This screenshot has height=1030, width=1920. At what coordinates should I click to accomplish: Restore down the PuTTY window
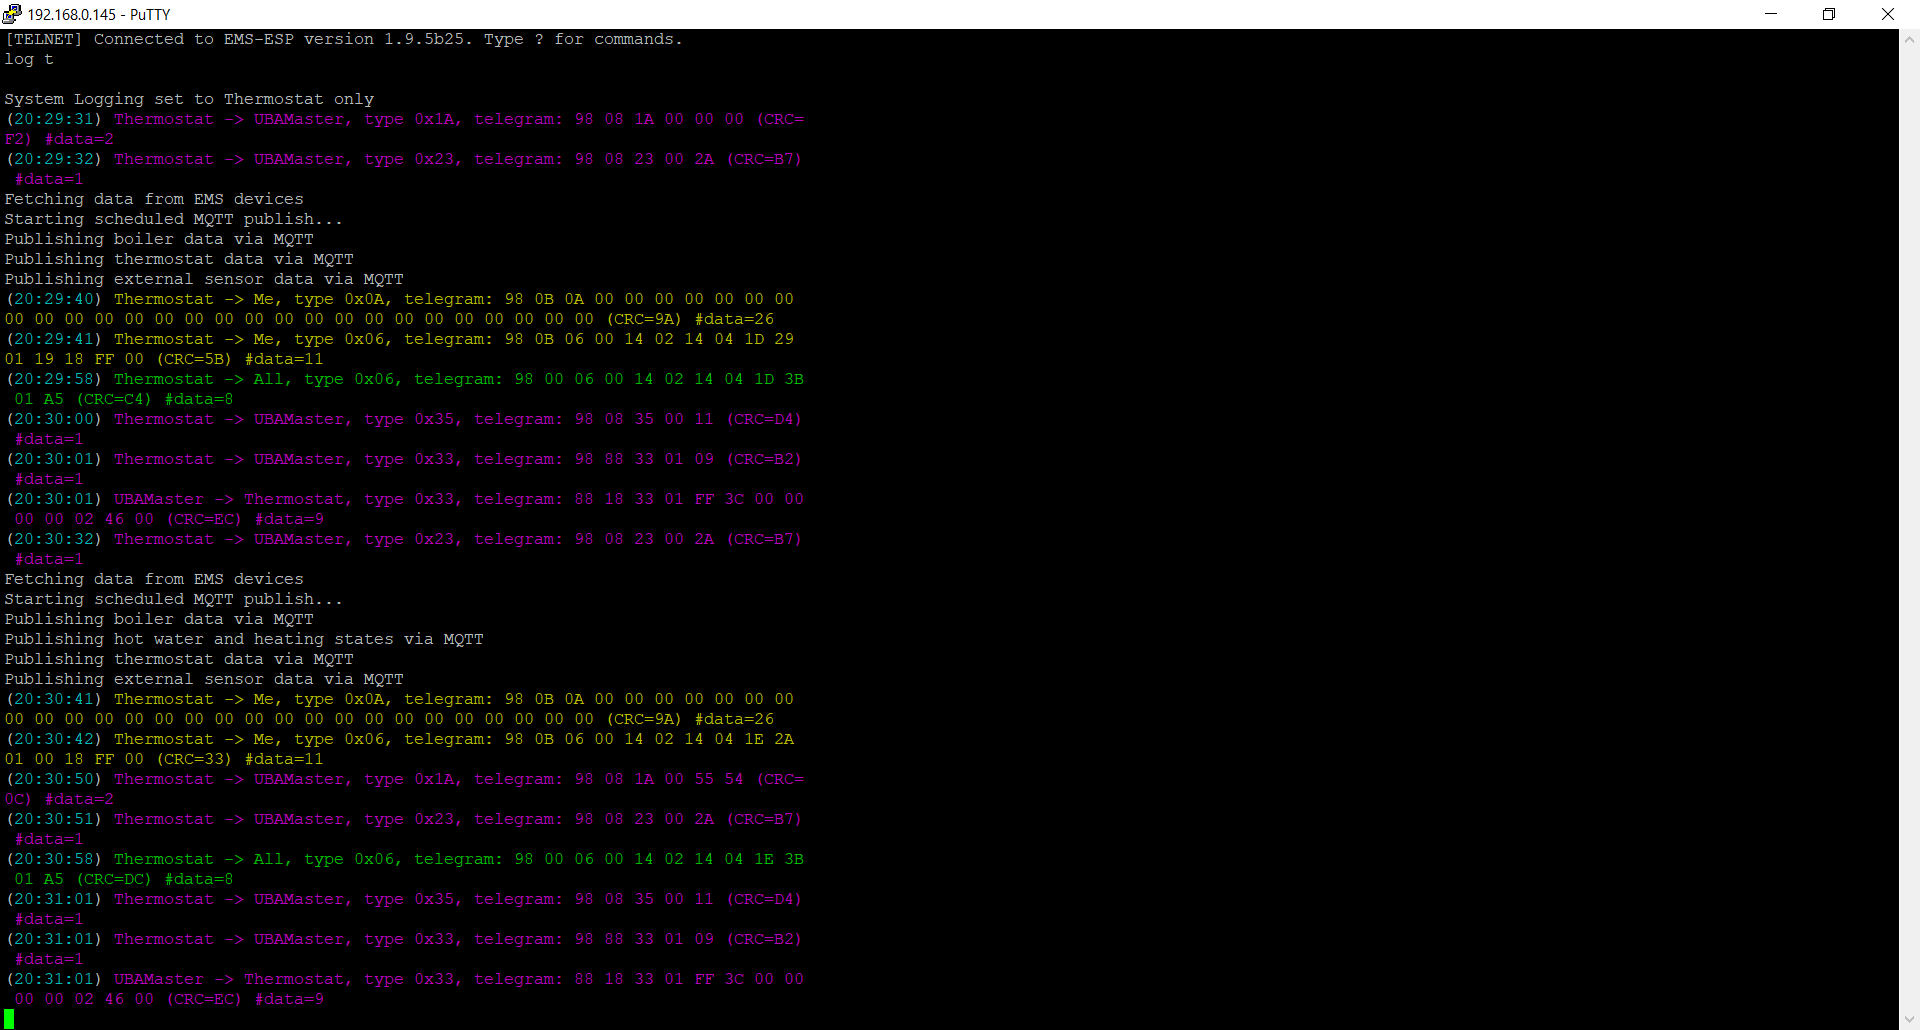(x=1829, y=14)
